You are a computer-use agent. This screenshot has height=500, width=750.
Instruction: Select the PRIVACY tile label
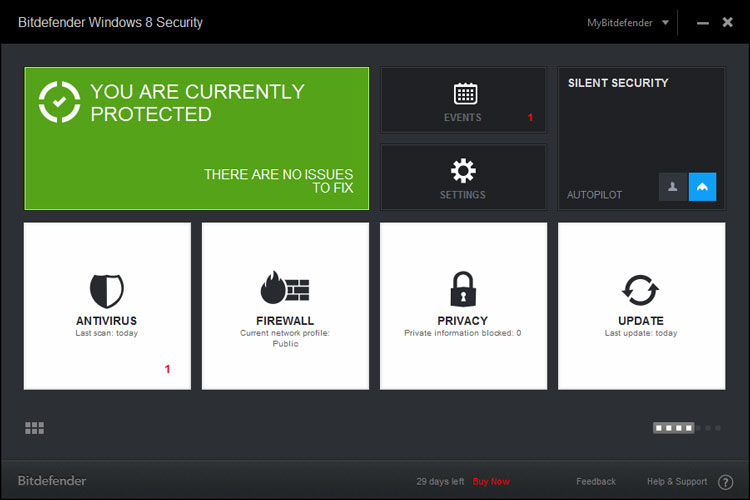point(463,321)
